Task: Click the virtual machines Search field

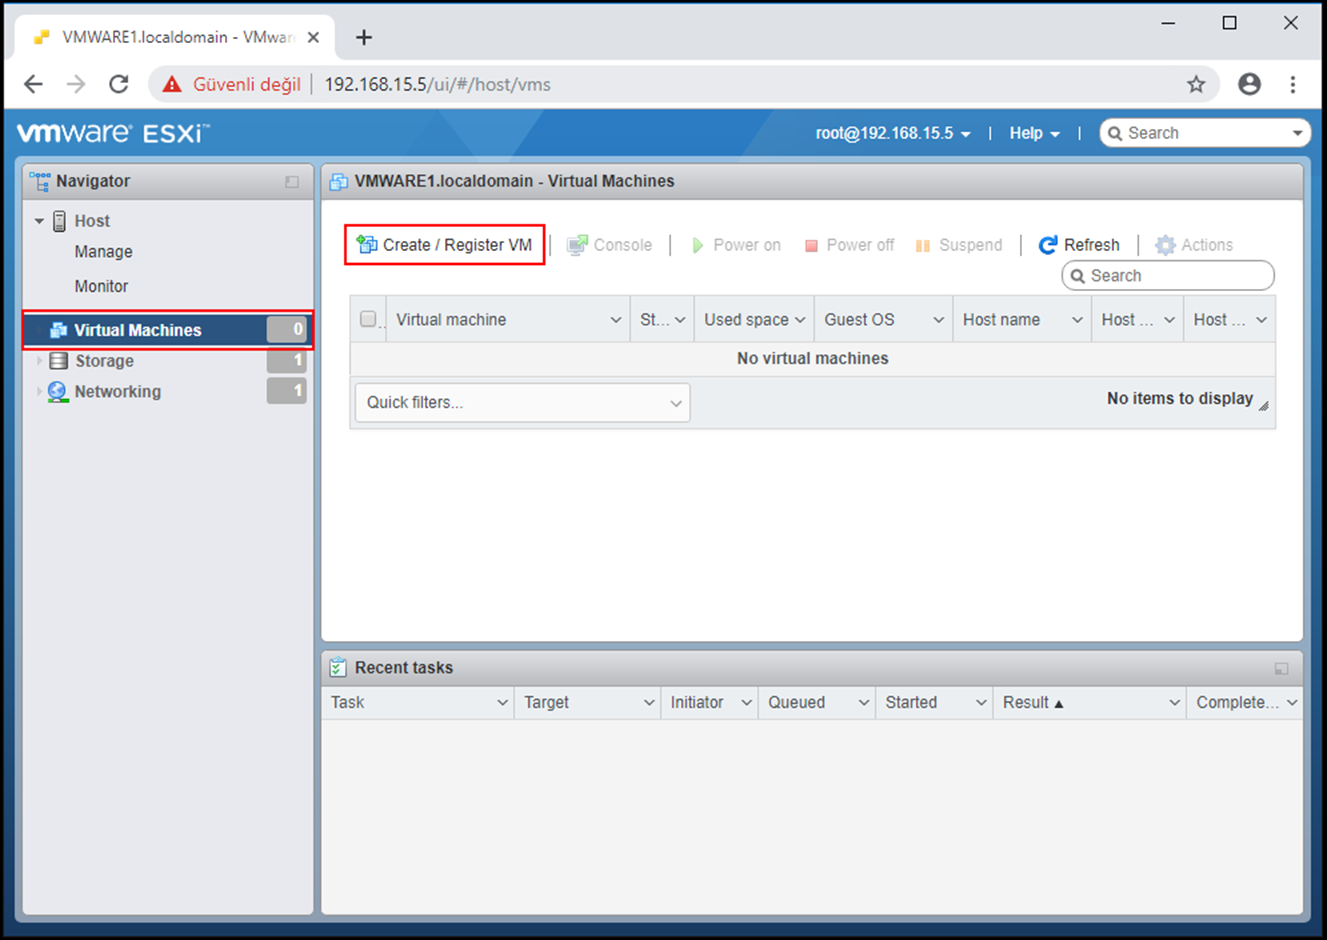Action: click(x=1168, y=276)
